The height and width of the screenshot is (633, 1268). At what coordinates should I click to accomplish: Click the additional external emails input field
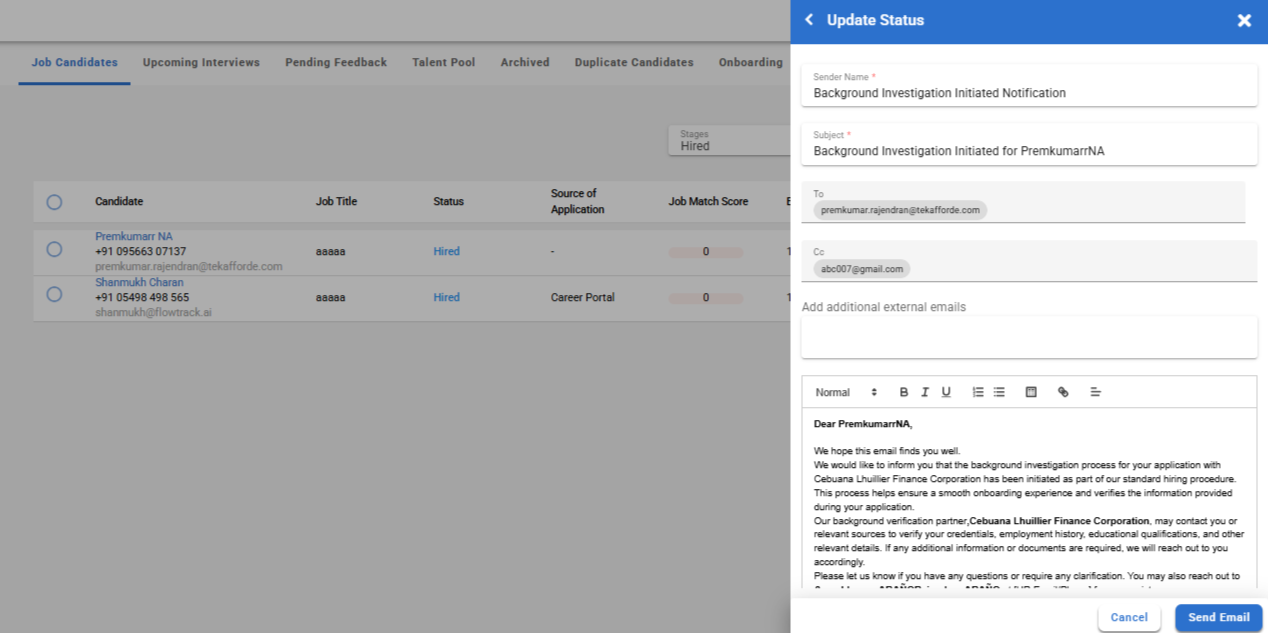click(1028, 338)
